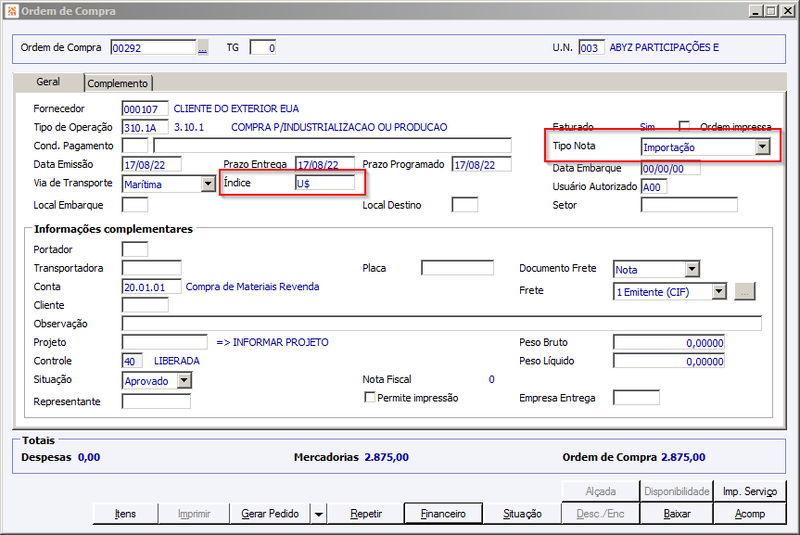Click the Prazo Programado date field

pos(482,165)
